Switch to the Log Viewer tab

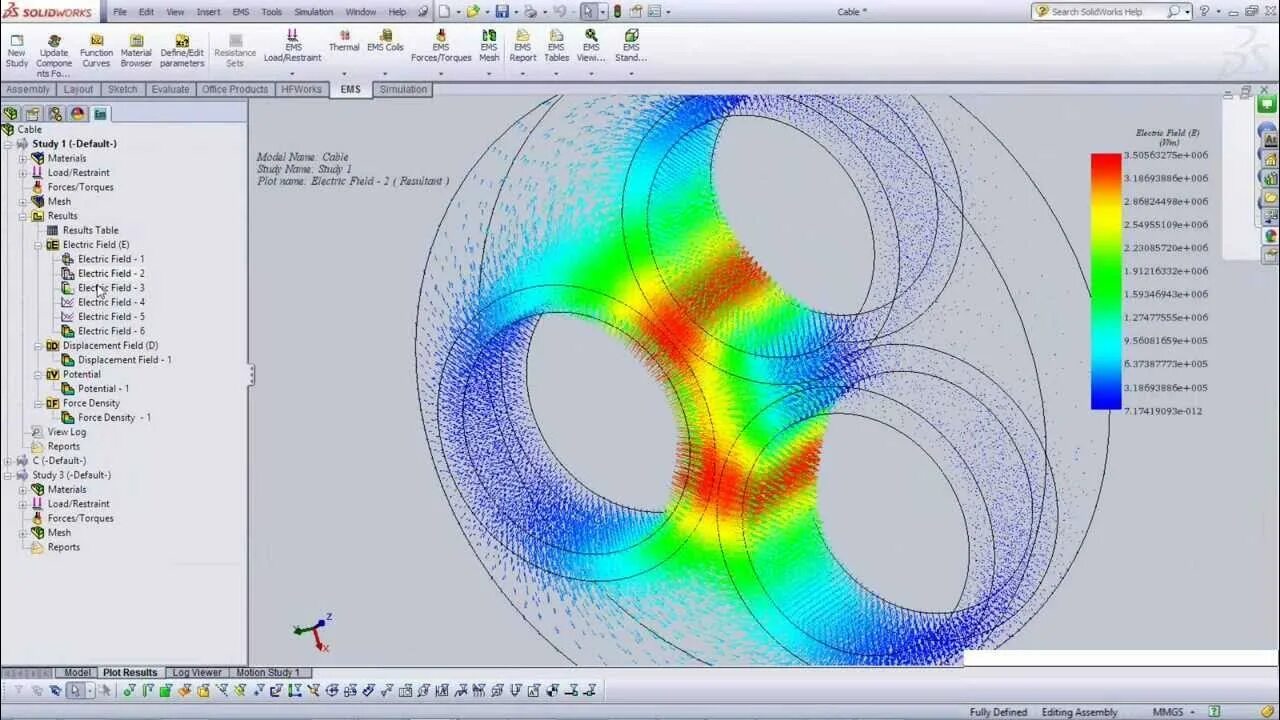196,672
